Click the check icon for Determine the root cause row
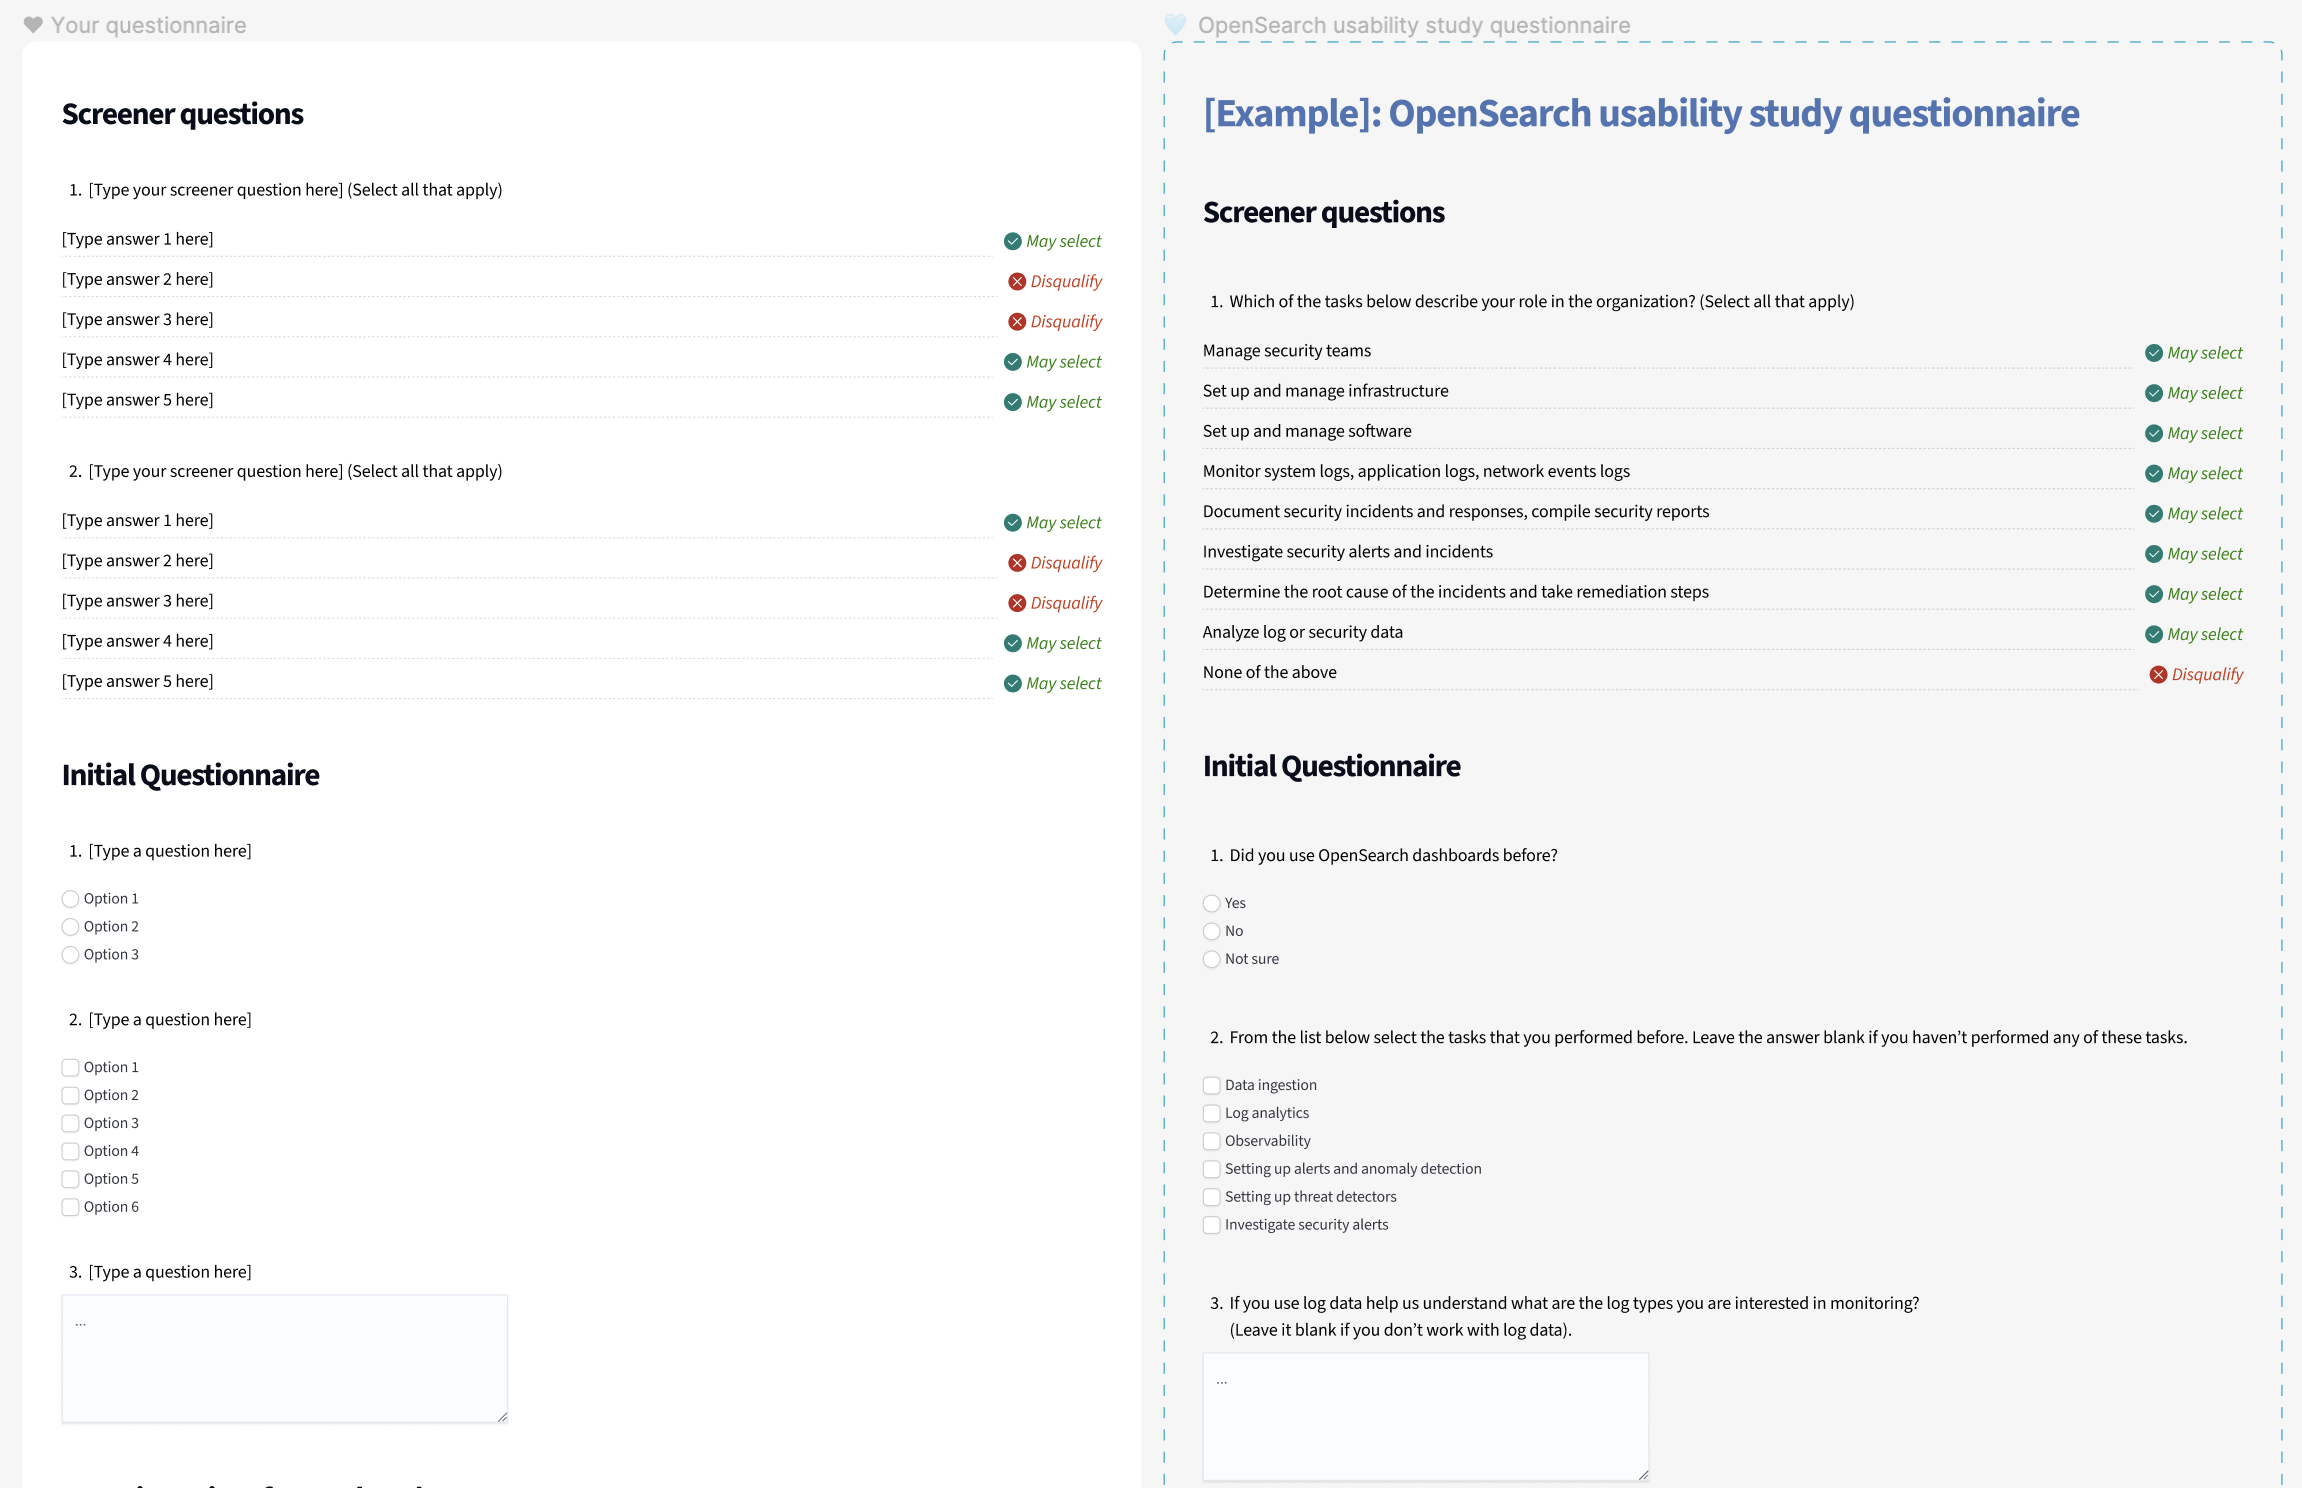 [x=2154, y=594]
